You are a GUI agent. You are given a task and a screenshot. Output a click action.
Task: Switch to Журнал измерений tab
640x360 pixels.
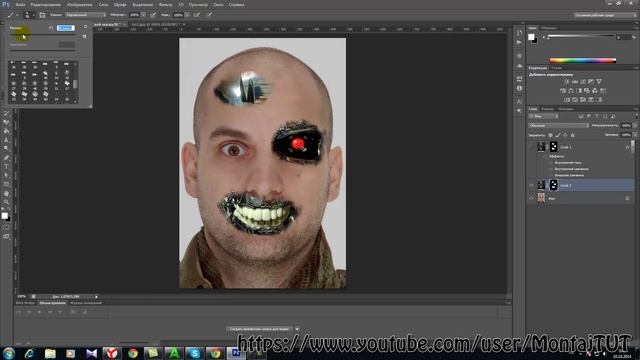pyautogui.click(x=86, y=303)
